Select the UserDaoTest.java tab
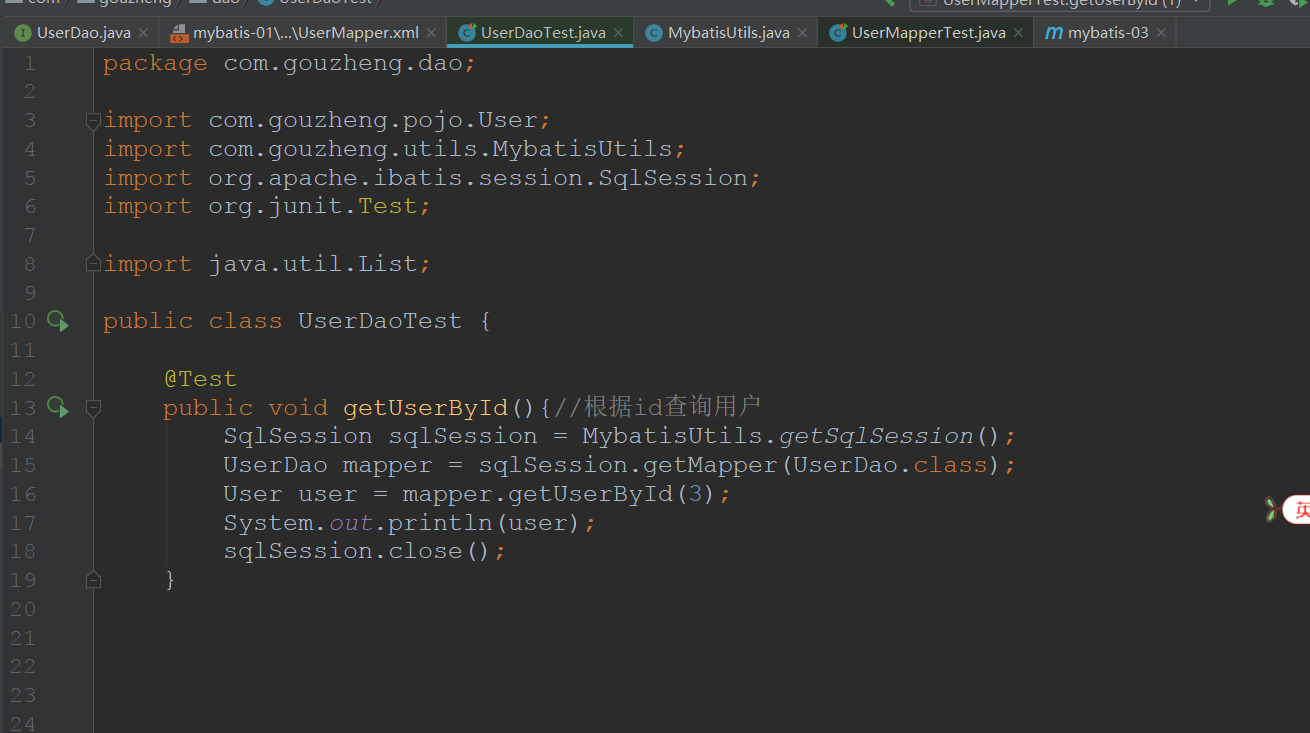Image resolution: width=1310 pixels, height=733 pixels. [543, 33]
